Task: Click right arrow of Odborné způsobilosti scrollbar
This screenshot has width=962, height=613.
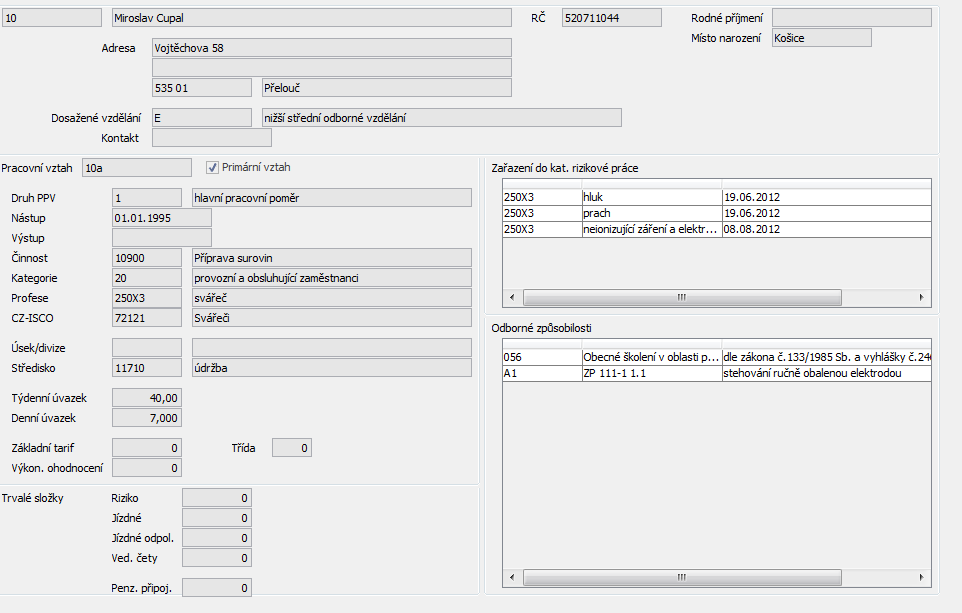Action: click(923, 577)
